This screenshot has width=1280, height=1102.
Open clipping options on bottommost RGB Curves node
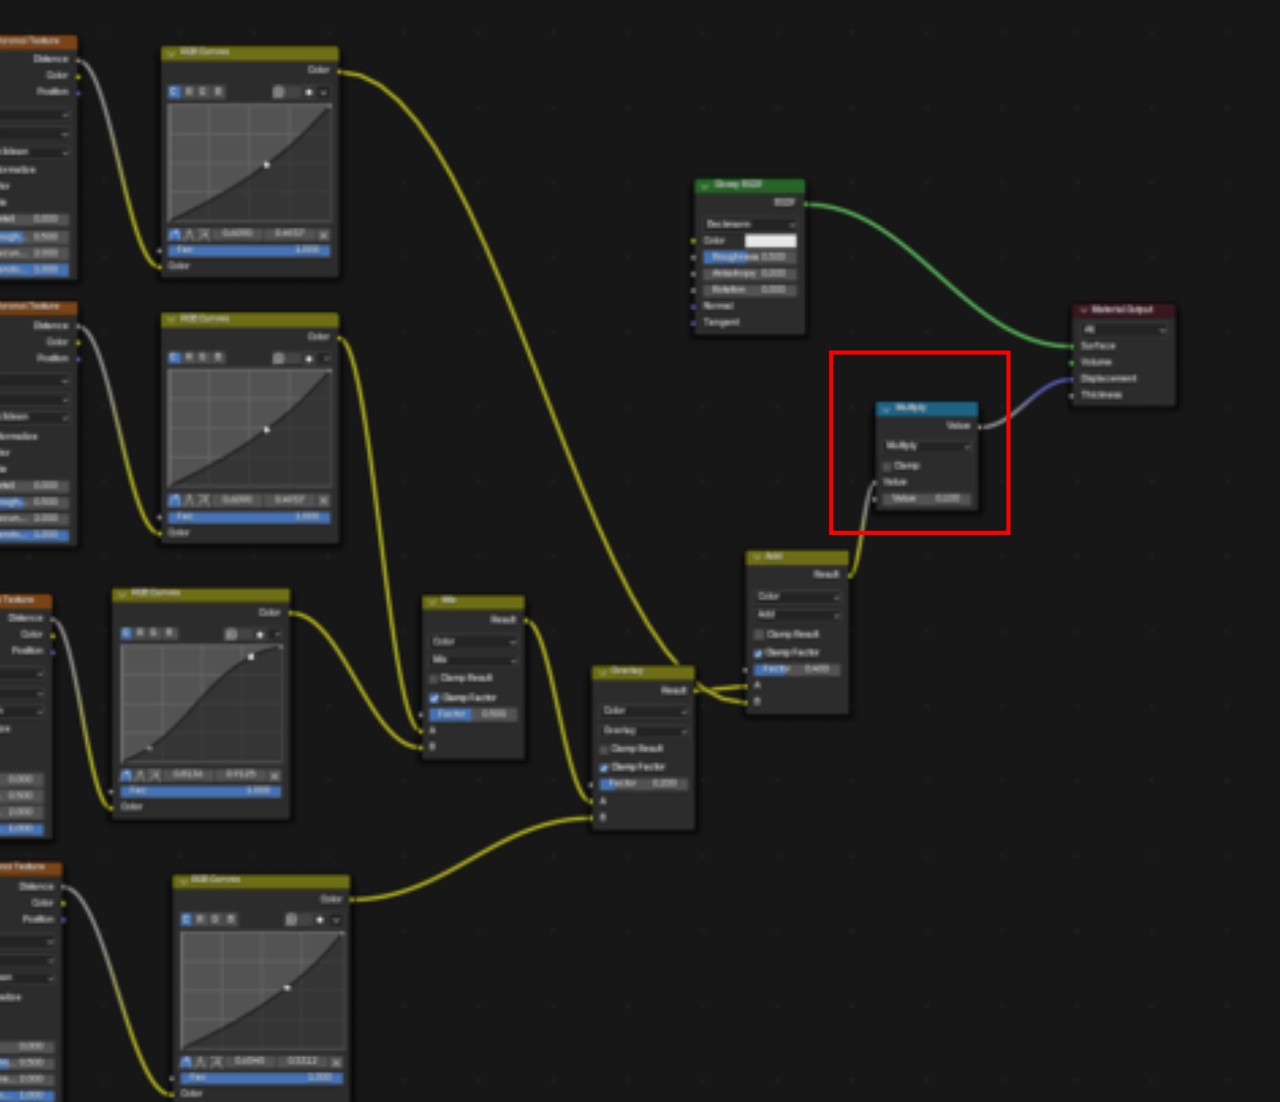point(320,920)
